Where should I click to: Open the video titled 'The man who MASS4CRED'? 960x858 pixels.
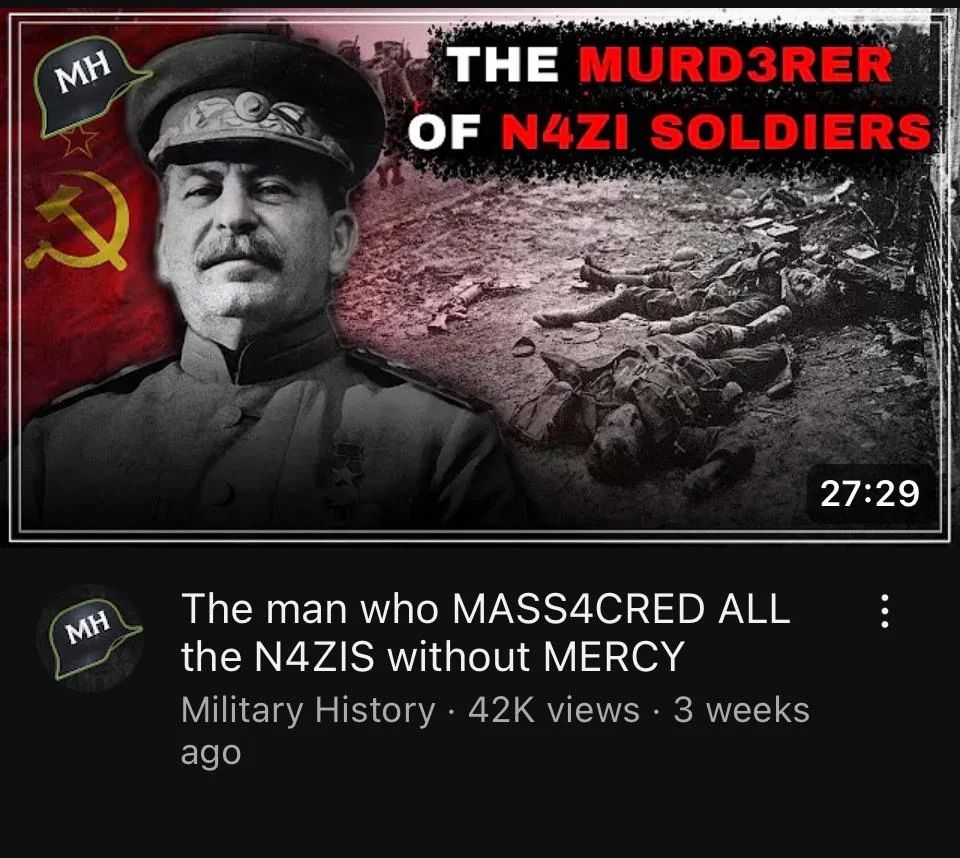[486, 632]
